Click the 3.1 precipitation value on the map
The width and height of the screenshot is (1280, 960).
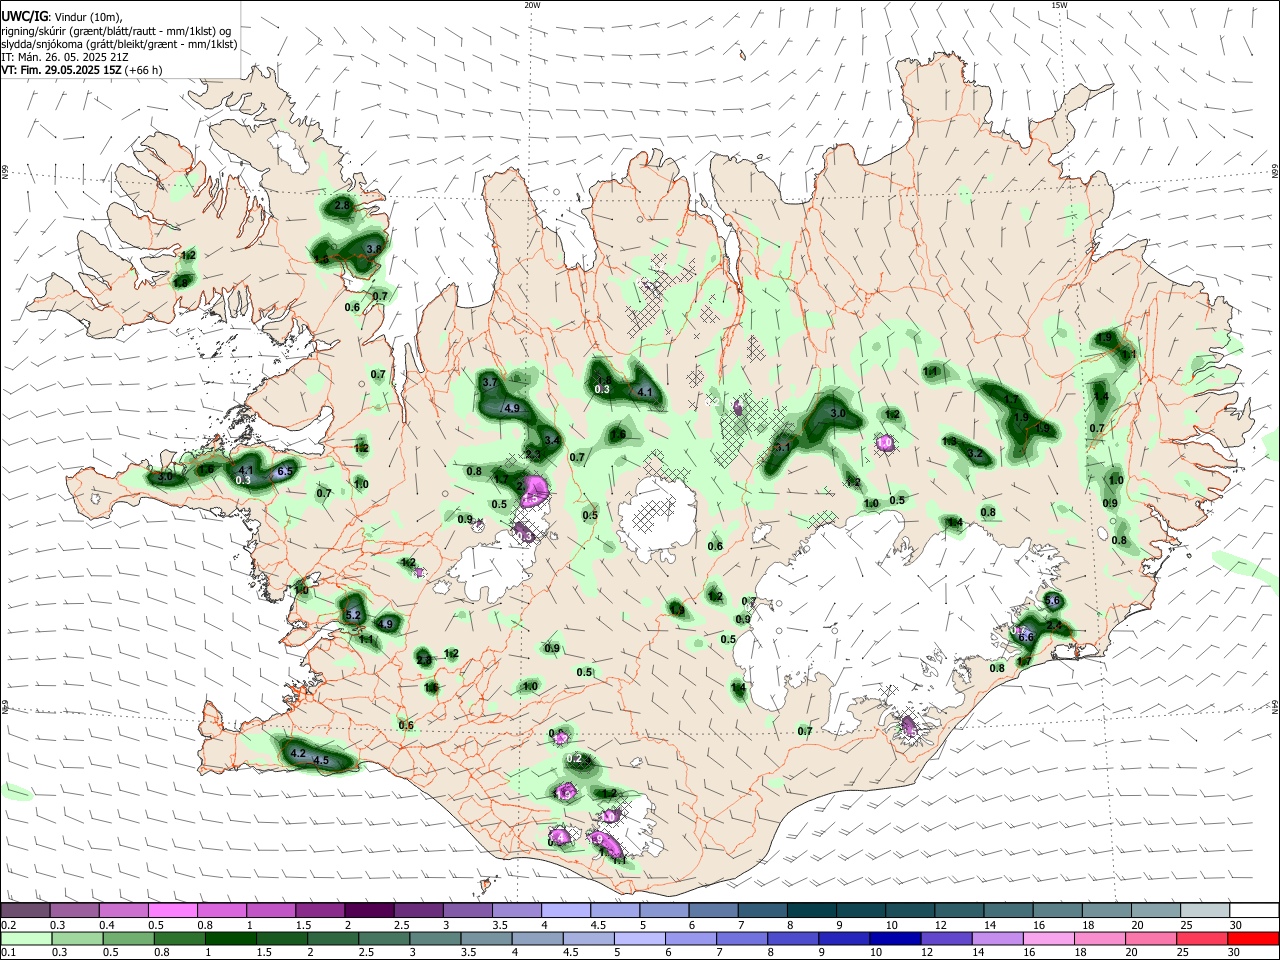[783, 447]
